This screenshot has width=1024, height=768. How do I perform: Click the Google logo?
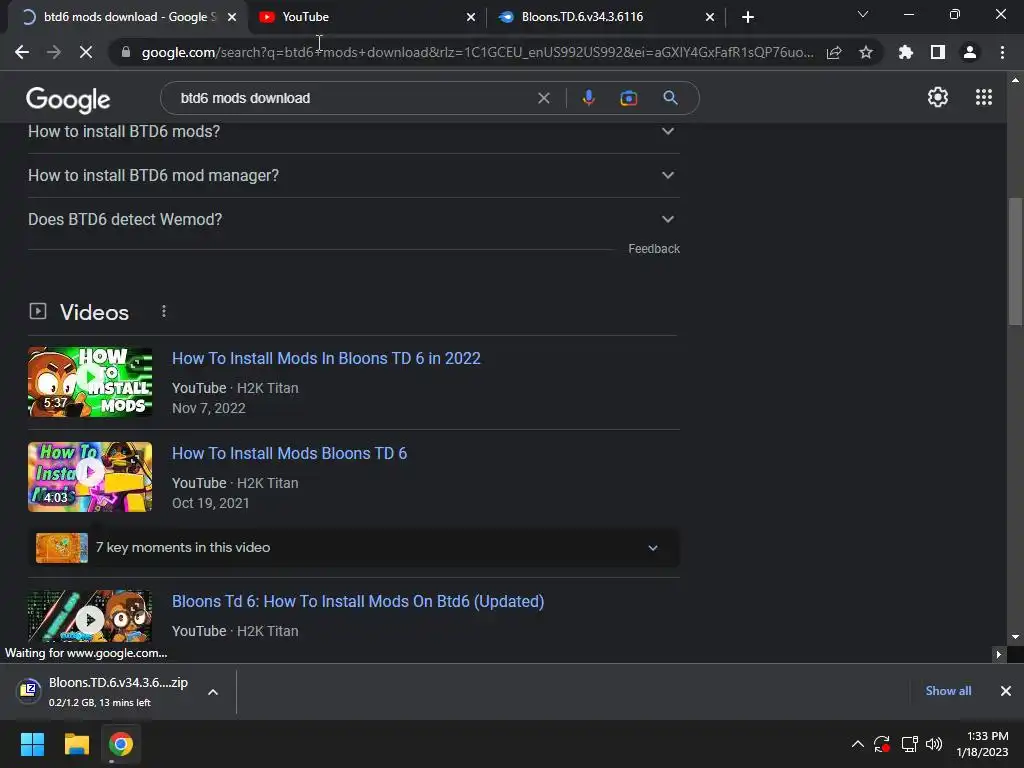pyautogui.click(x=68, y=100)
